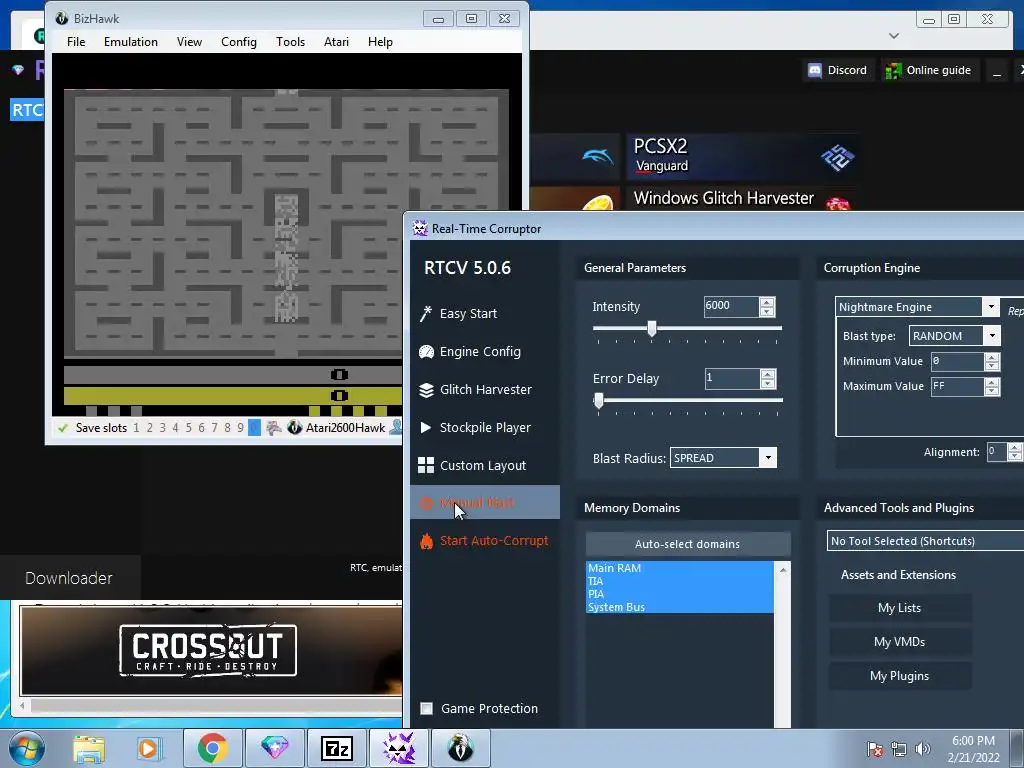
Task: Open Windows Media Player from taskbar
Action: [x=149, y=749]
